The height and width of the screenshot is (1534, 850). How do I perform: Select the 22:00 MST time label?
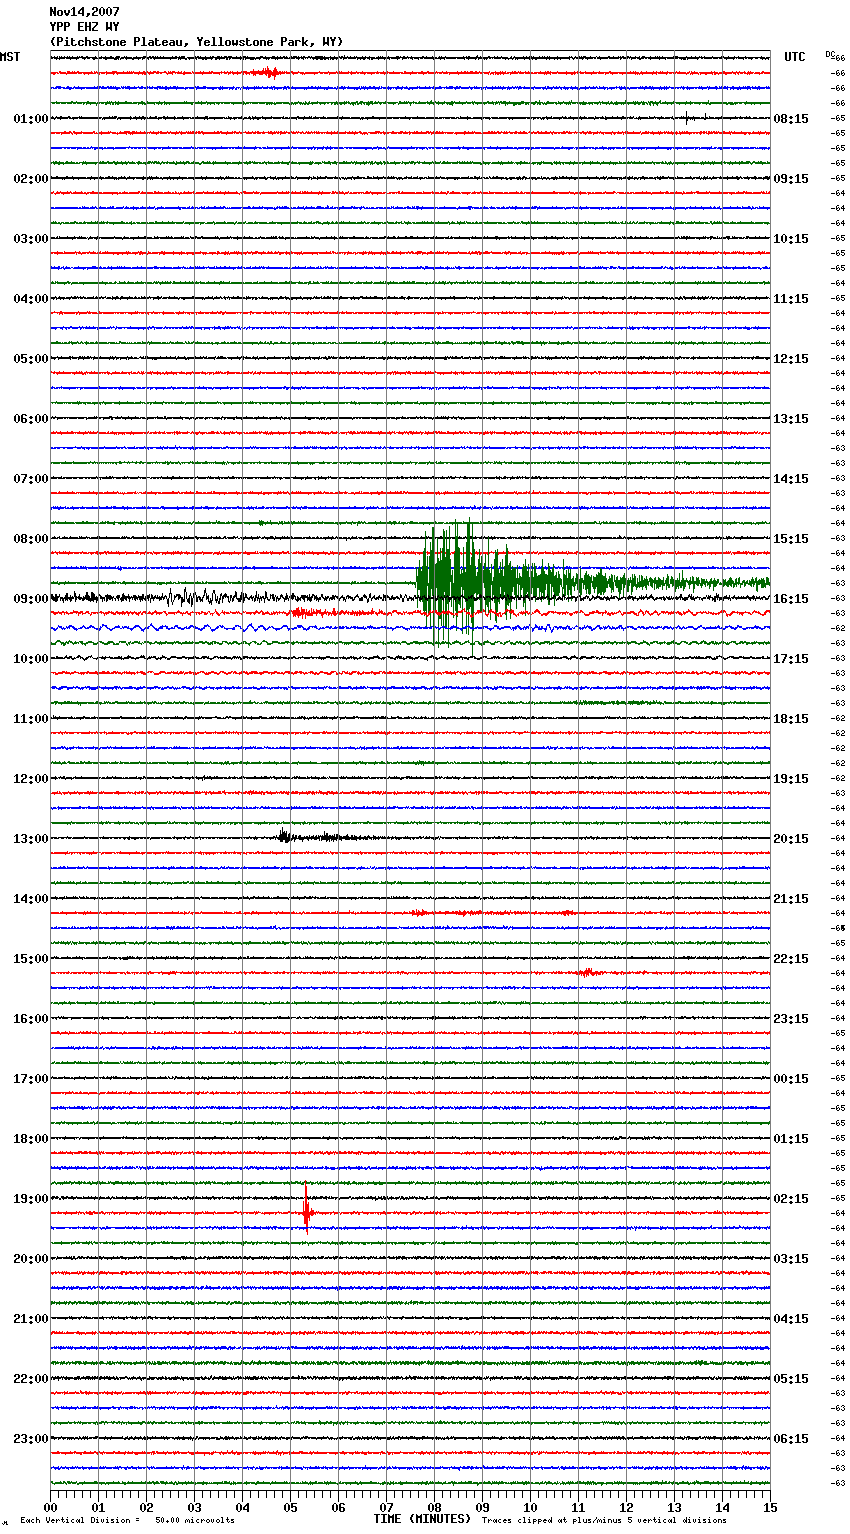click(31, 1379)
